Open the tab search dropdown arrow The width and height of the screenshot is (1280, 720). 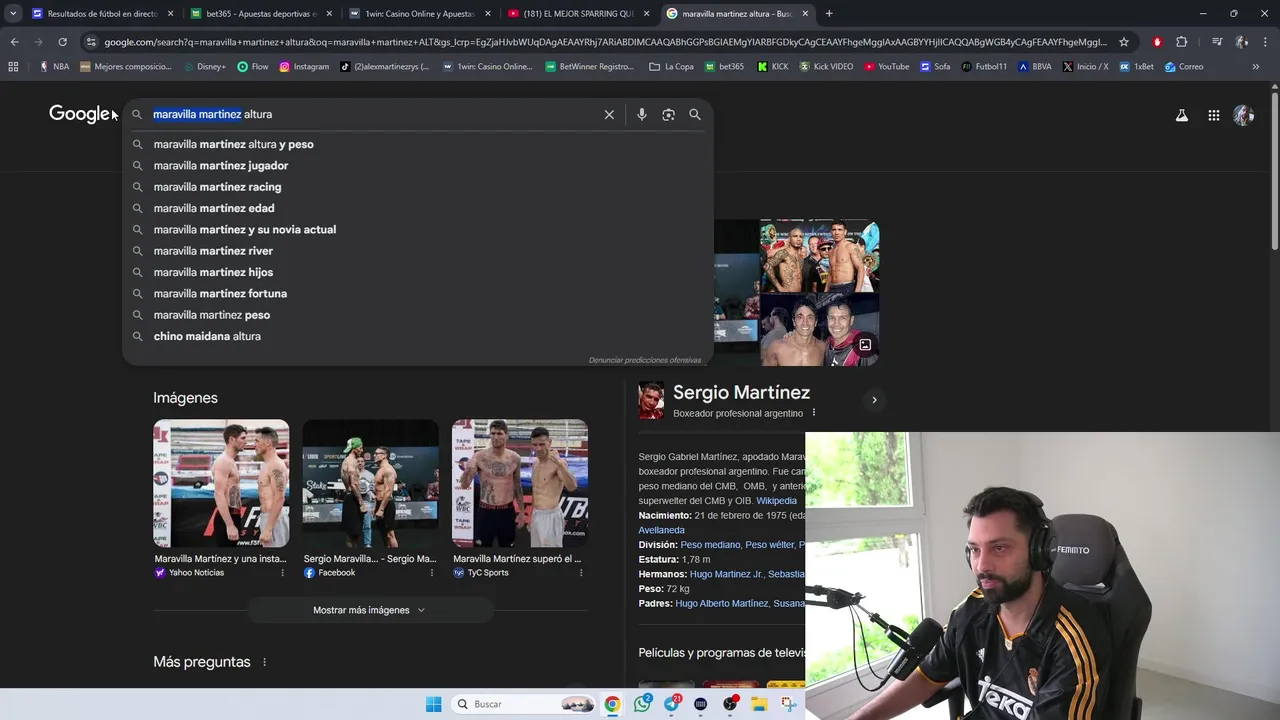click(13, 13)
